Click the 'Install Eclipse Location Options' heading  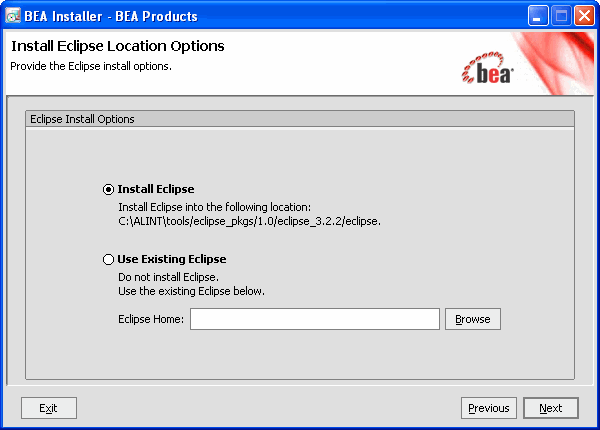coord(117,46)
